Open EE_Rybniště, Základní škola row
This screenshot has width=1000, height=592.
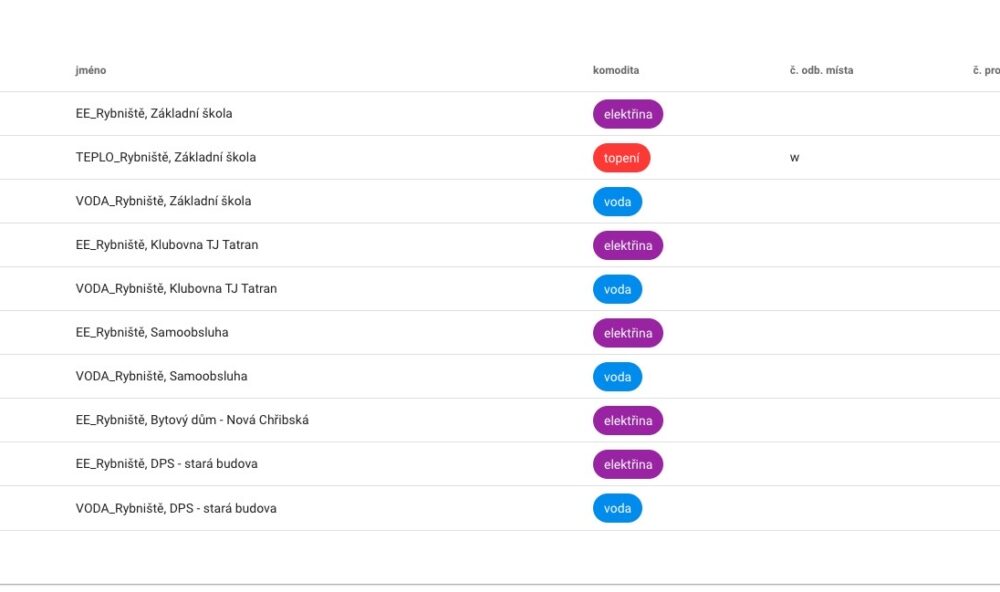[x=154, y=114]
